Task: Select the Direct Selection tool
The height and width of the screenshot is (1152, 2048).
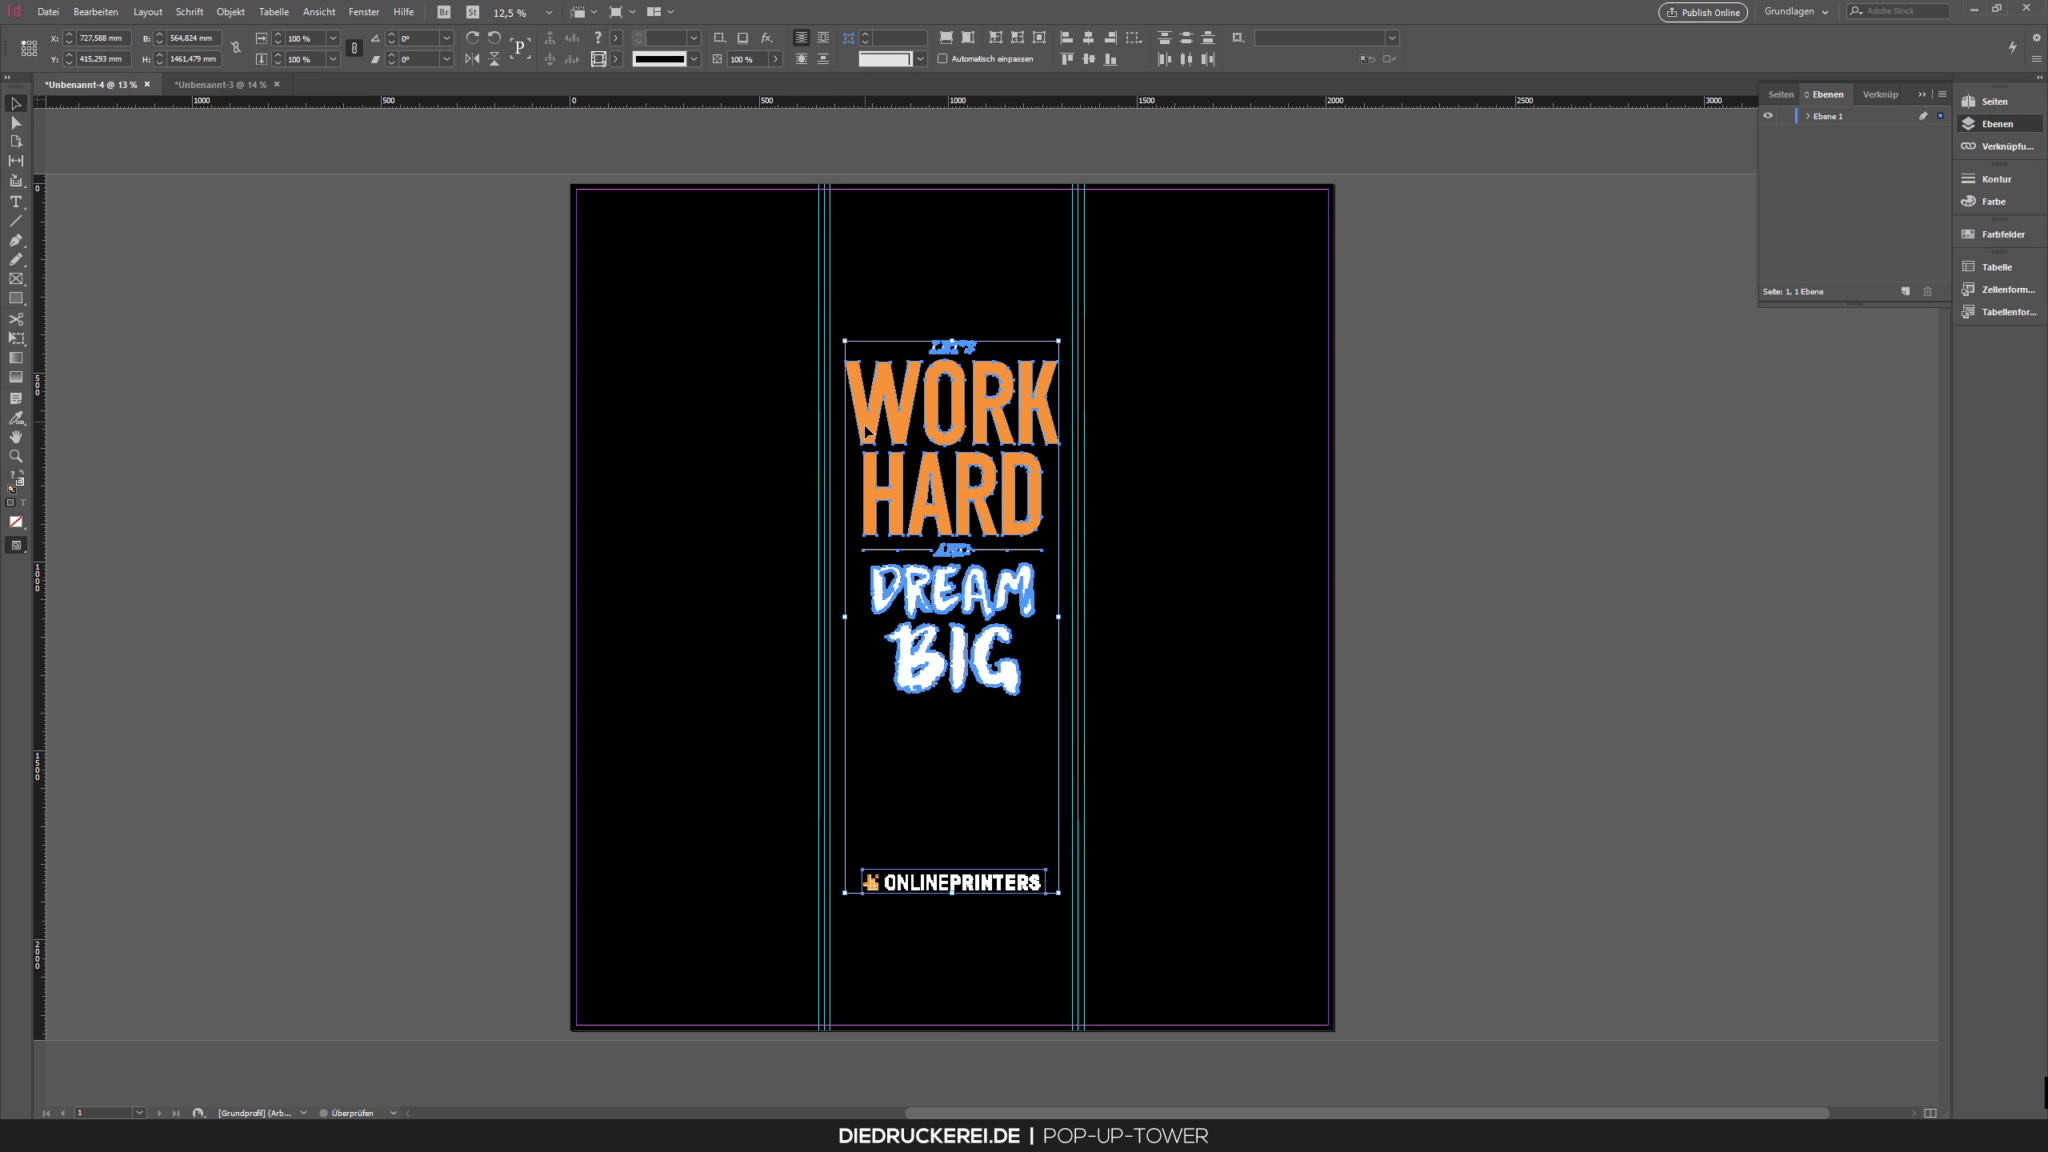Action: 16,123
